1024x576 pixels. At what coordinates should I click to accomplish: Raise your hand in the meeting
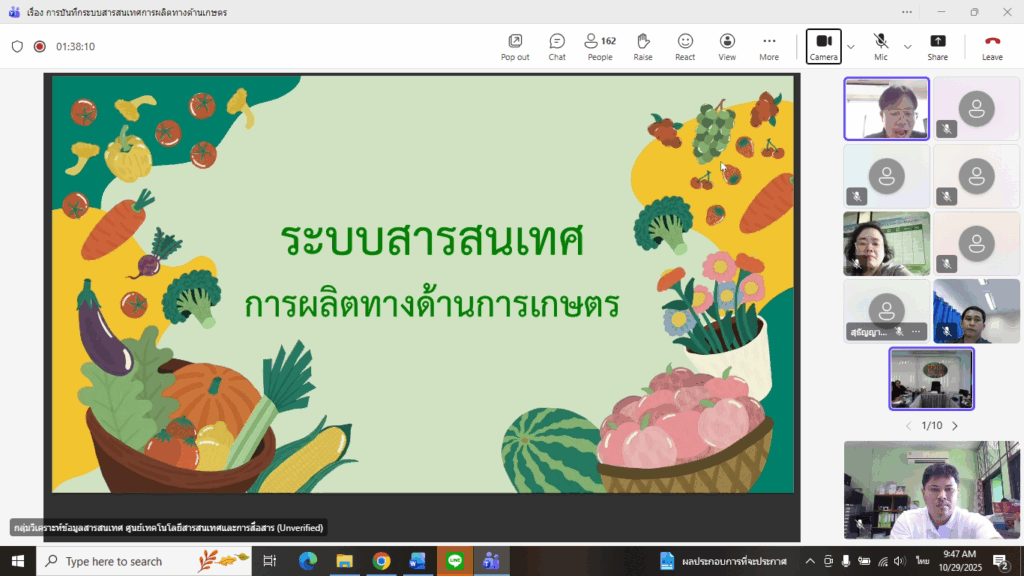pos(643,46)
